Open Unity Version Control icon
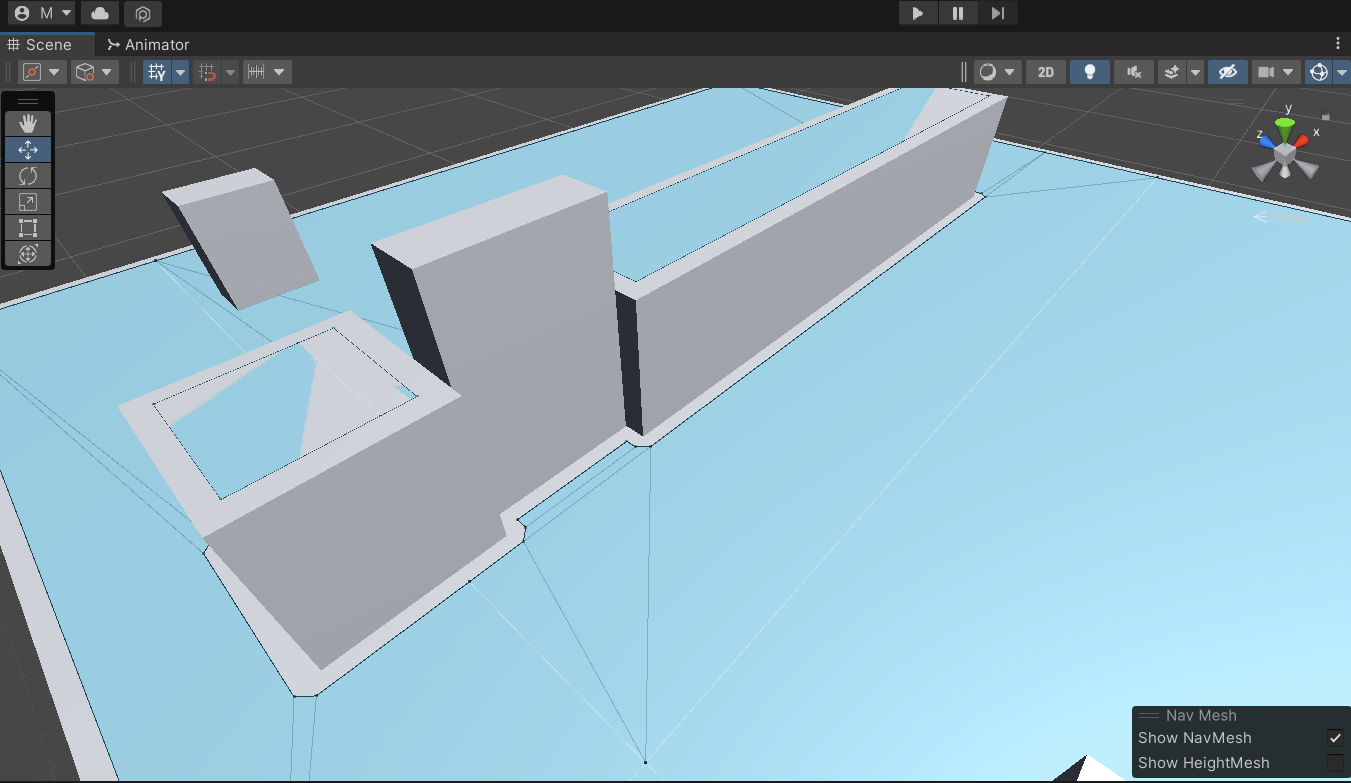Image resolution: width=1351 pixels, height=783 pixels. [143, 13]
